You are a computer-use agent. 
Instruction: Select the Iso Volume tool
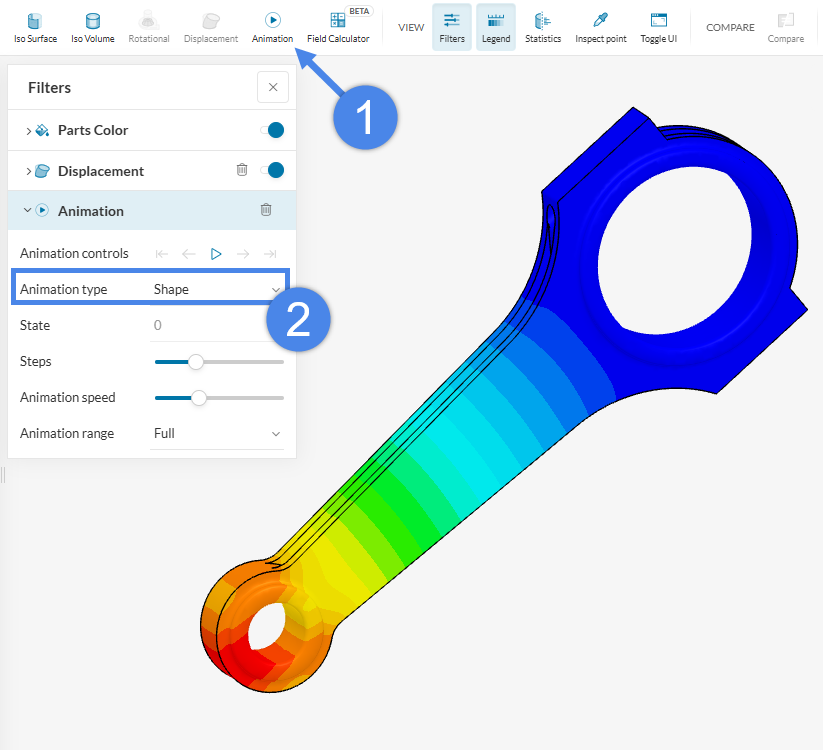click(x=92, y=21)
